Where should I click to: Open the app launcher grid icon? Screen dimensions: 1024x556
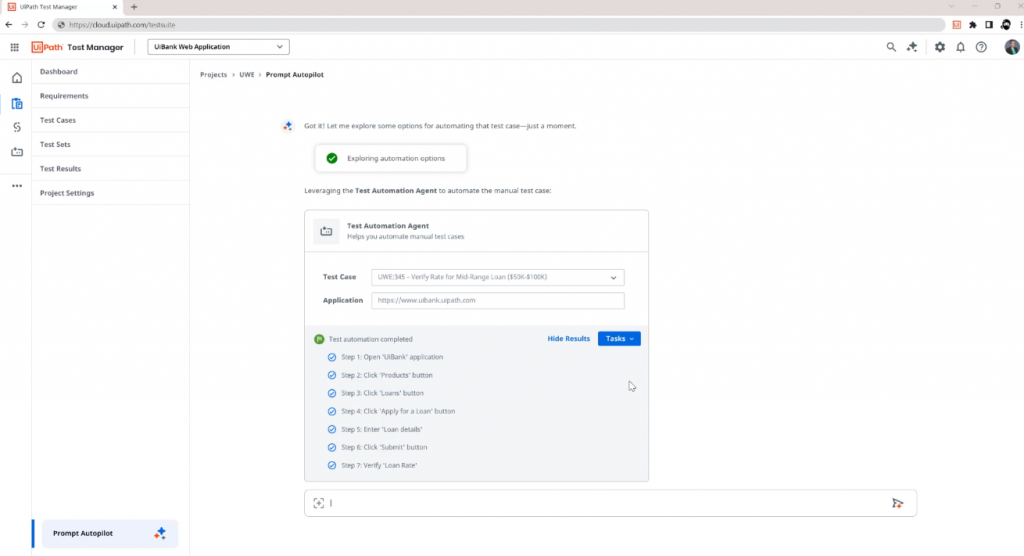[x=14, y=47]
